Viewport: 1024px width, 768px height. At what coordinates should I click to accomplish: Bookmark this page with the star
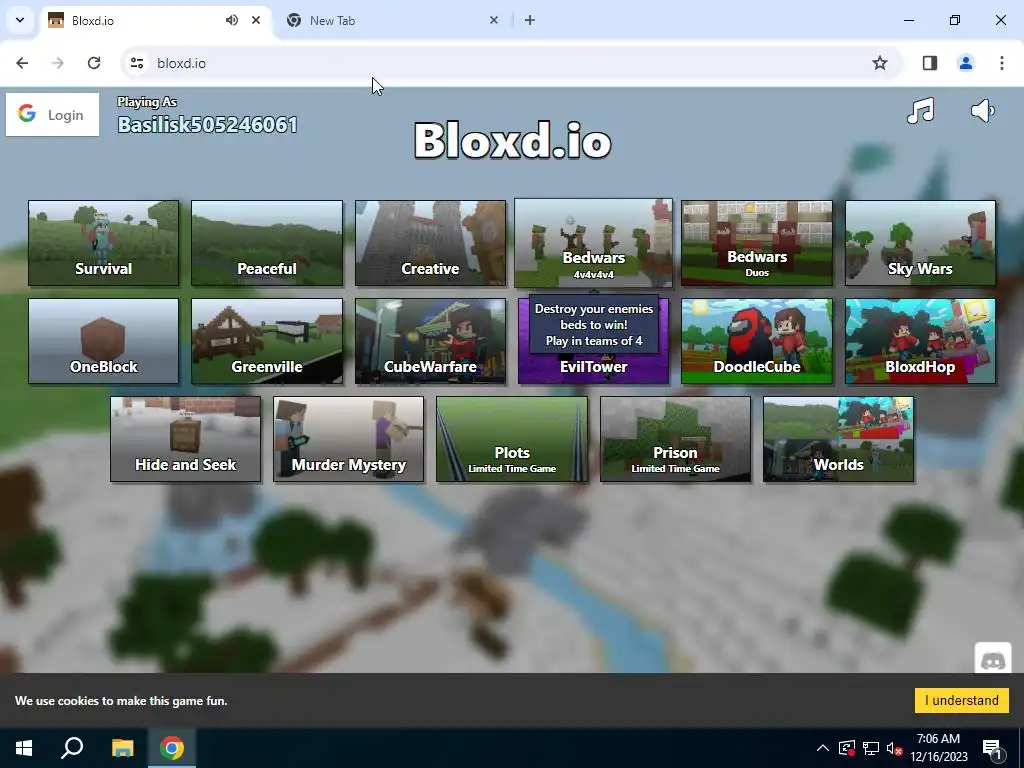pyautogui.click(x=880, y=63)
